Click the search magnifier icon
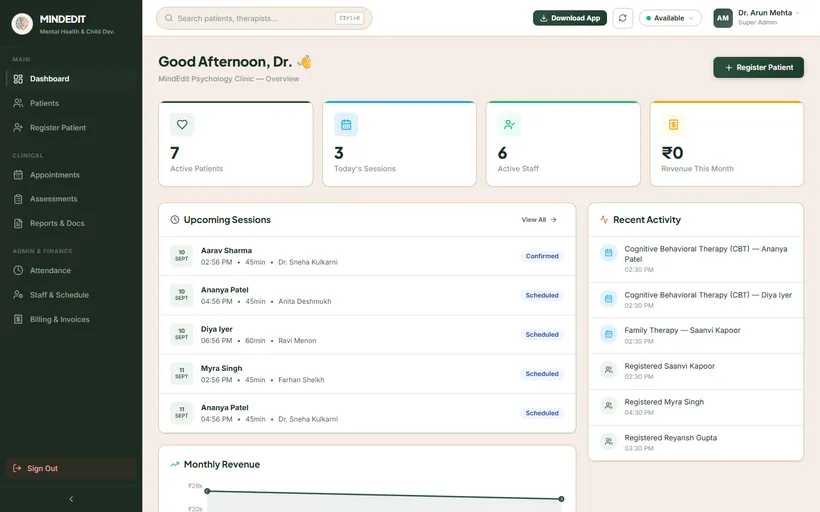Image resolution: width=820 pixels, height=512 pixels. point(169,18)
